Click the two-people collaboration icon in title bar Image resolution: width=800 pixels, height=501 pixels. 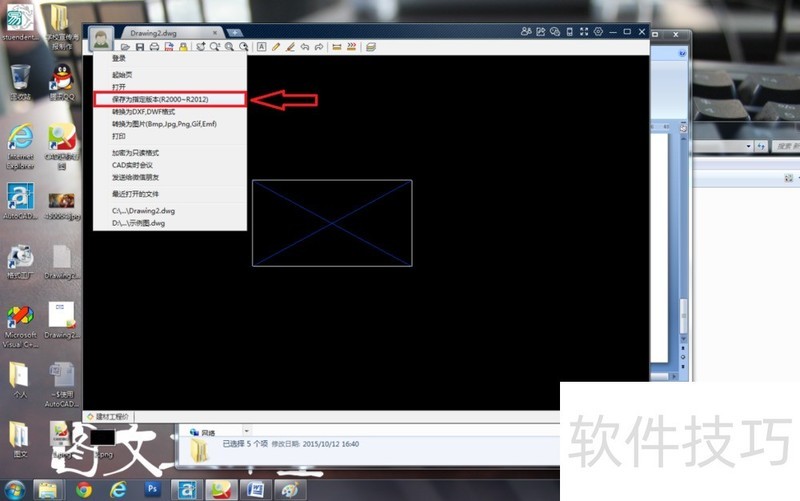click(x=526, y=32)
